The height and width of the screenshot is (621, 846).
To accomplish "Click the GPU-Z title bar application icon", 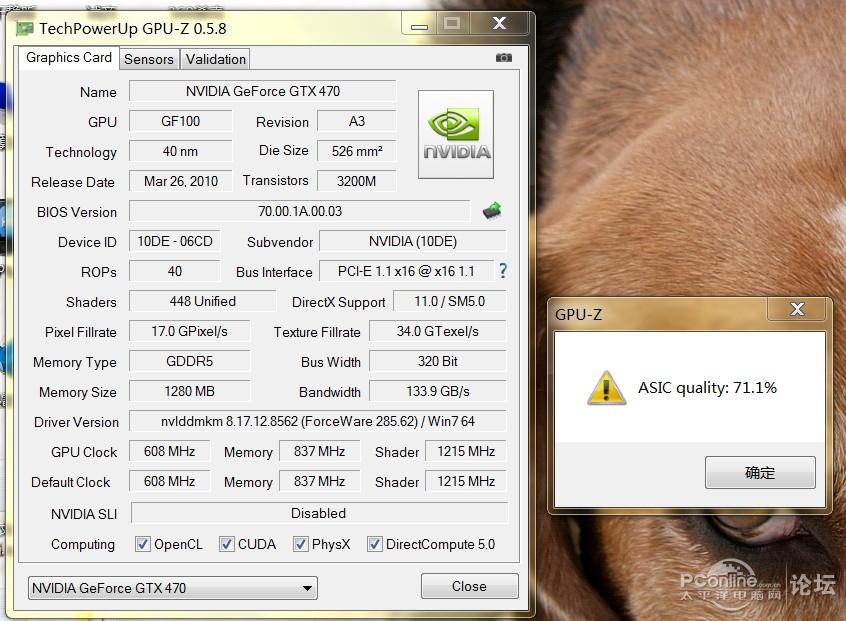I will (x=25, y=28).
